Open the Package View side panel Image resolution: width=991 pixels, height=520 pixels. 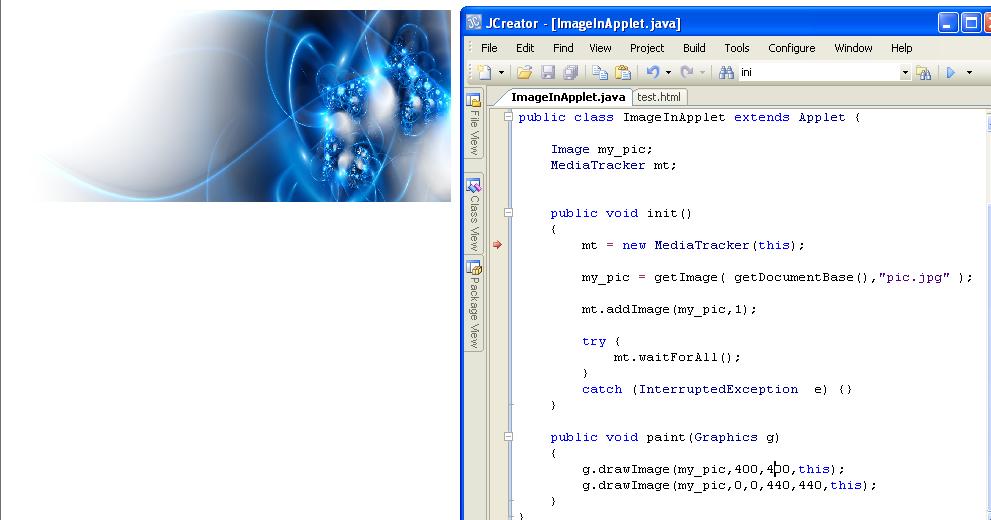474,304
